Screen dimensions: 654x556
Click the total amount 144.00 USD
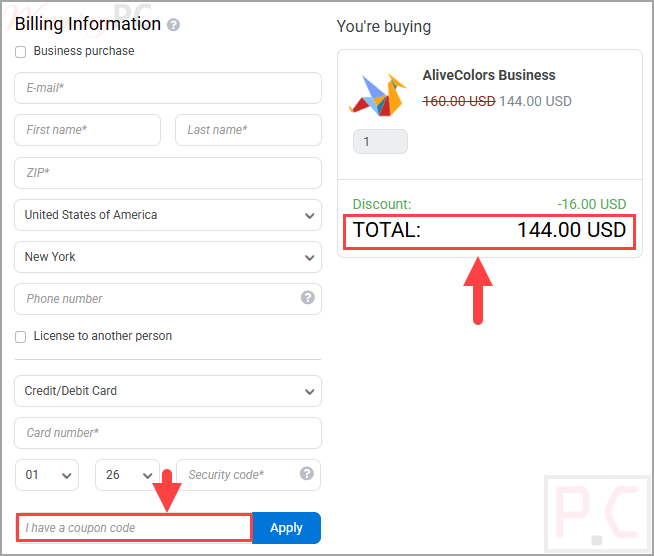coord(571,230)
